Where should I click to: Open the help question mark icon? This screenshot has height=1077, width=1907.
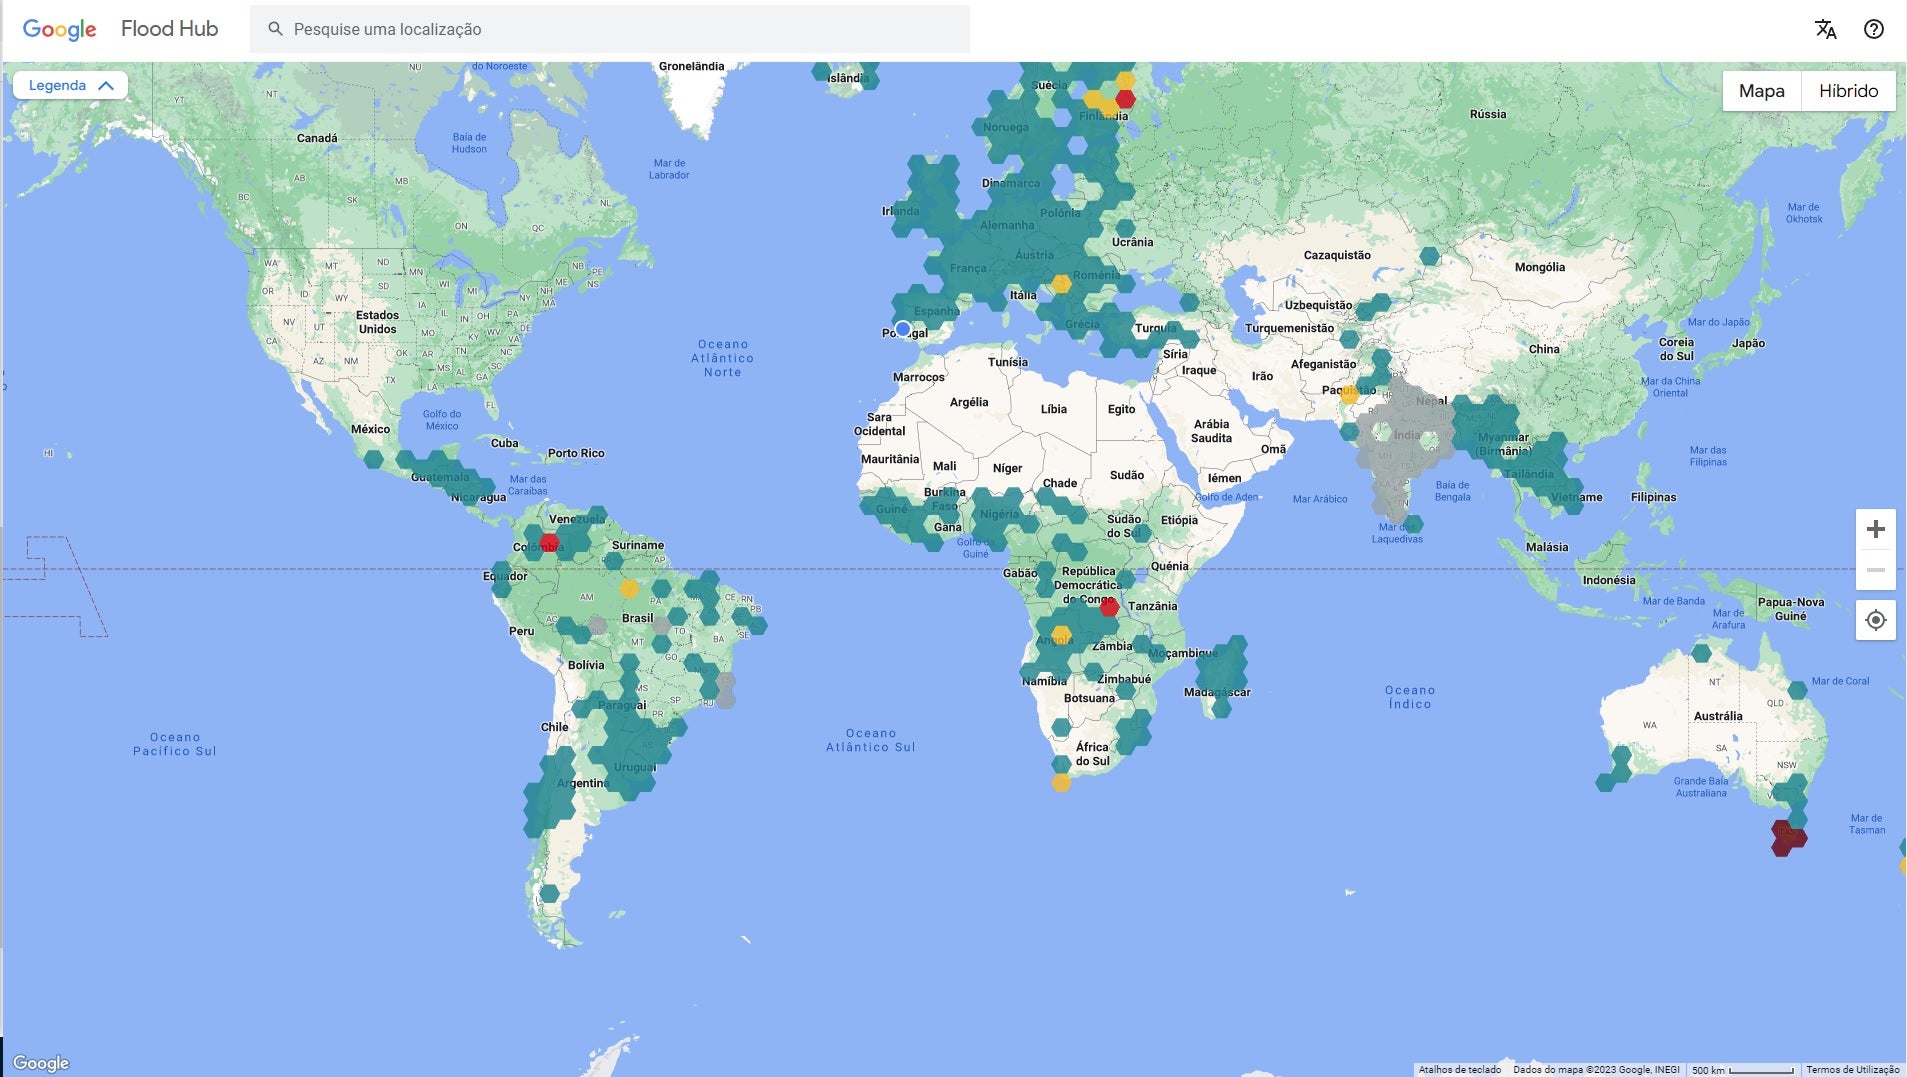coord(1874,29)
